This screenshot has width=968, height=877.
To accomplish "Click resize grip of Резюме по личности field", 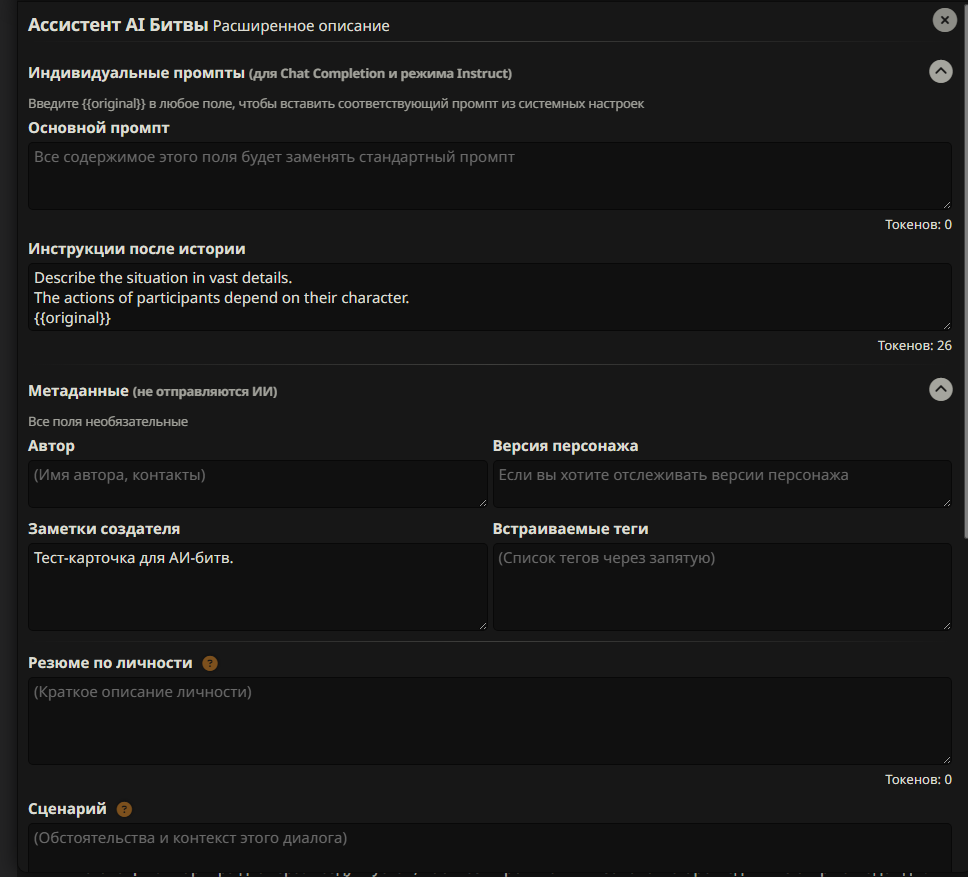I will pos(946,759).
